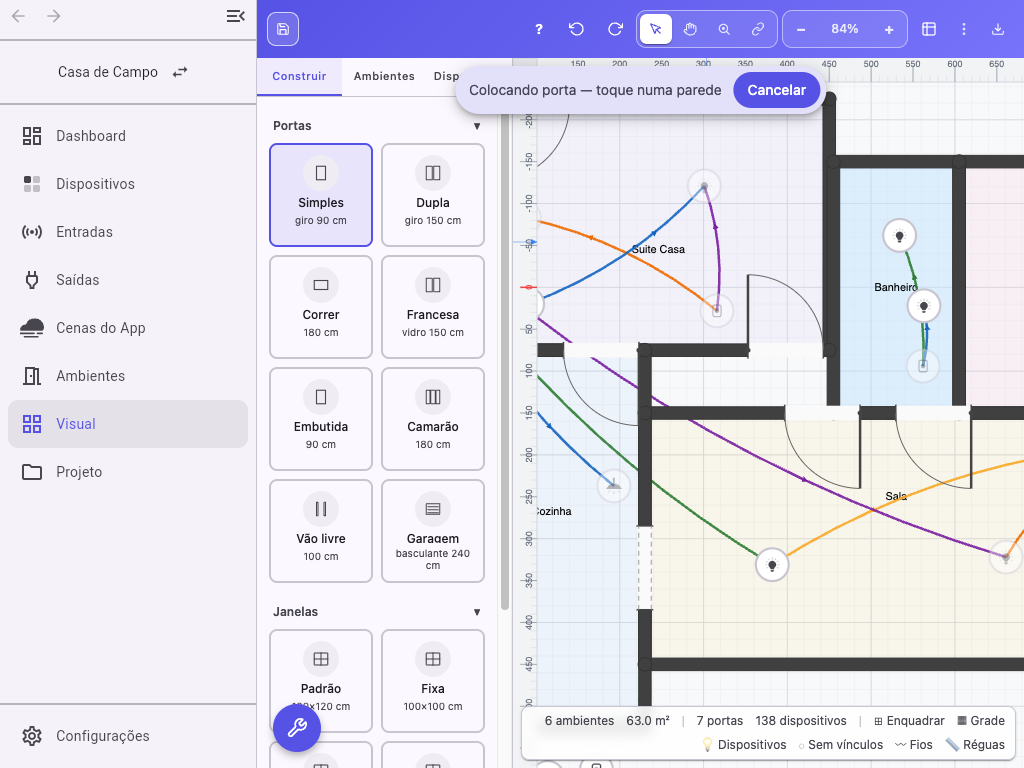Increase zoom with plus button
The width and height of the screenshot is (1024, 768).
tap(889, 30)
